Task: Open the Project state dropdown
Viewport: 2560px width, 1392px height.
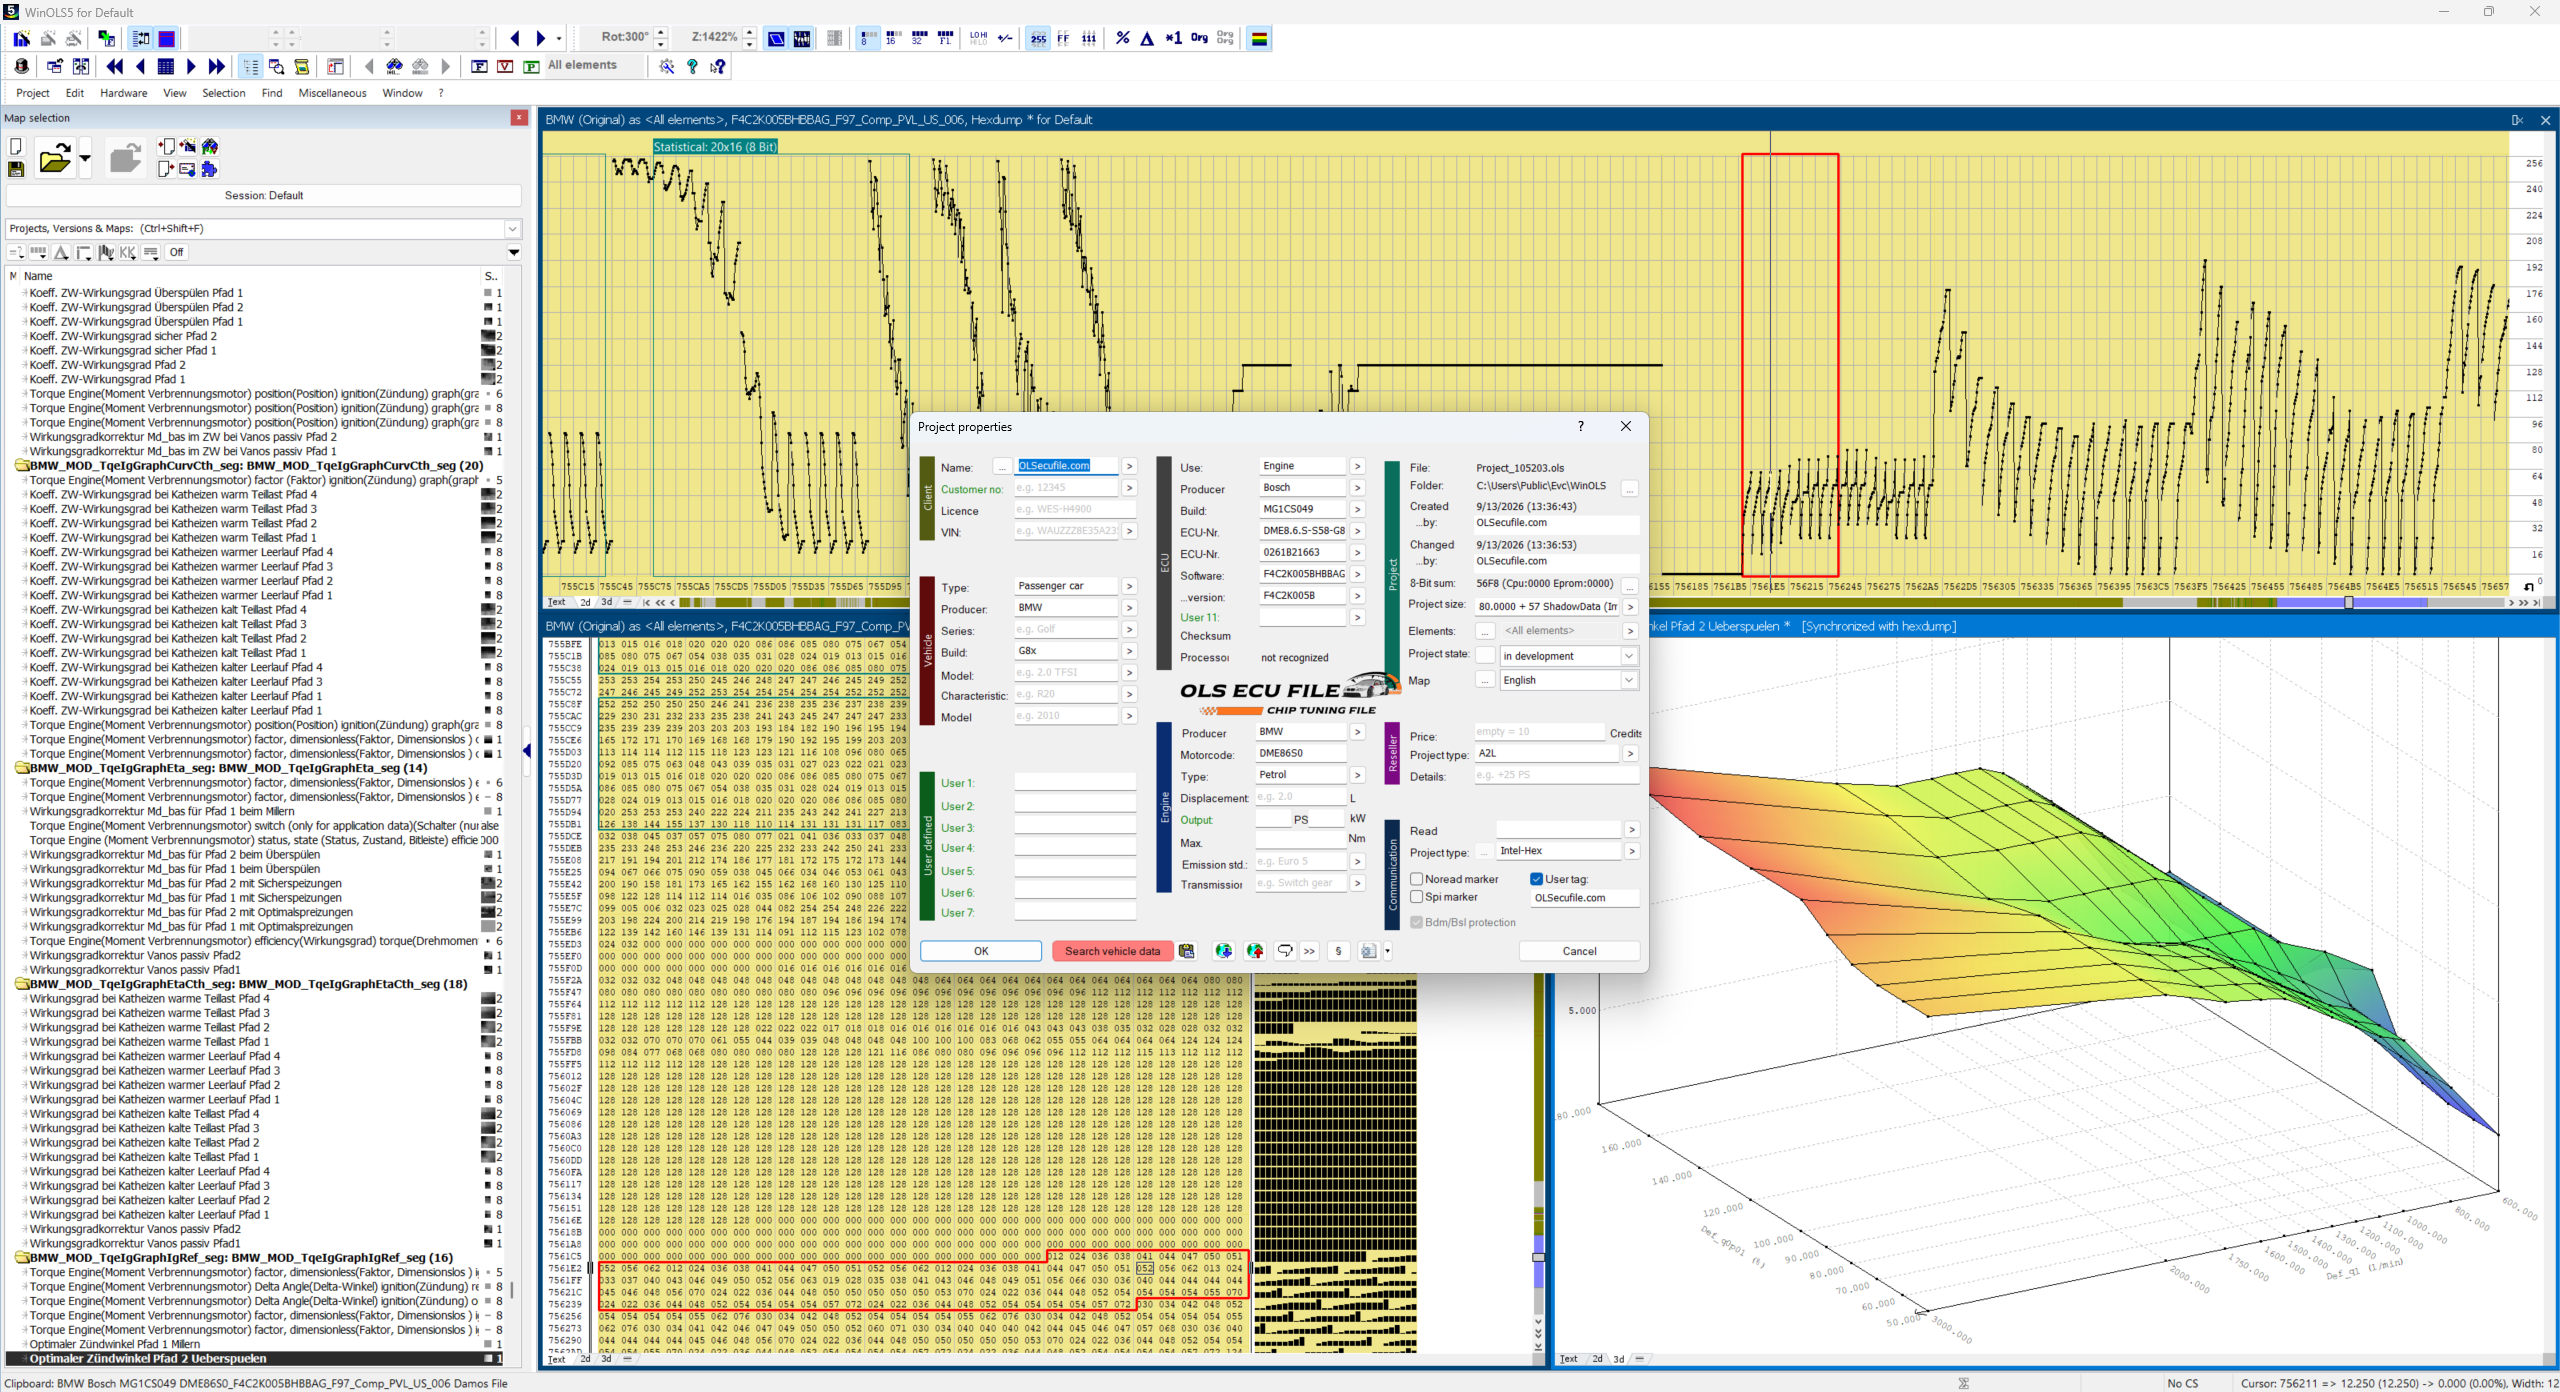Action: pyautogui.click(x=1629, y=656)
